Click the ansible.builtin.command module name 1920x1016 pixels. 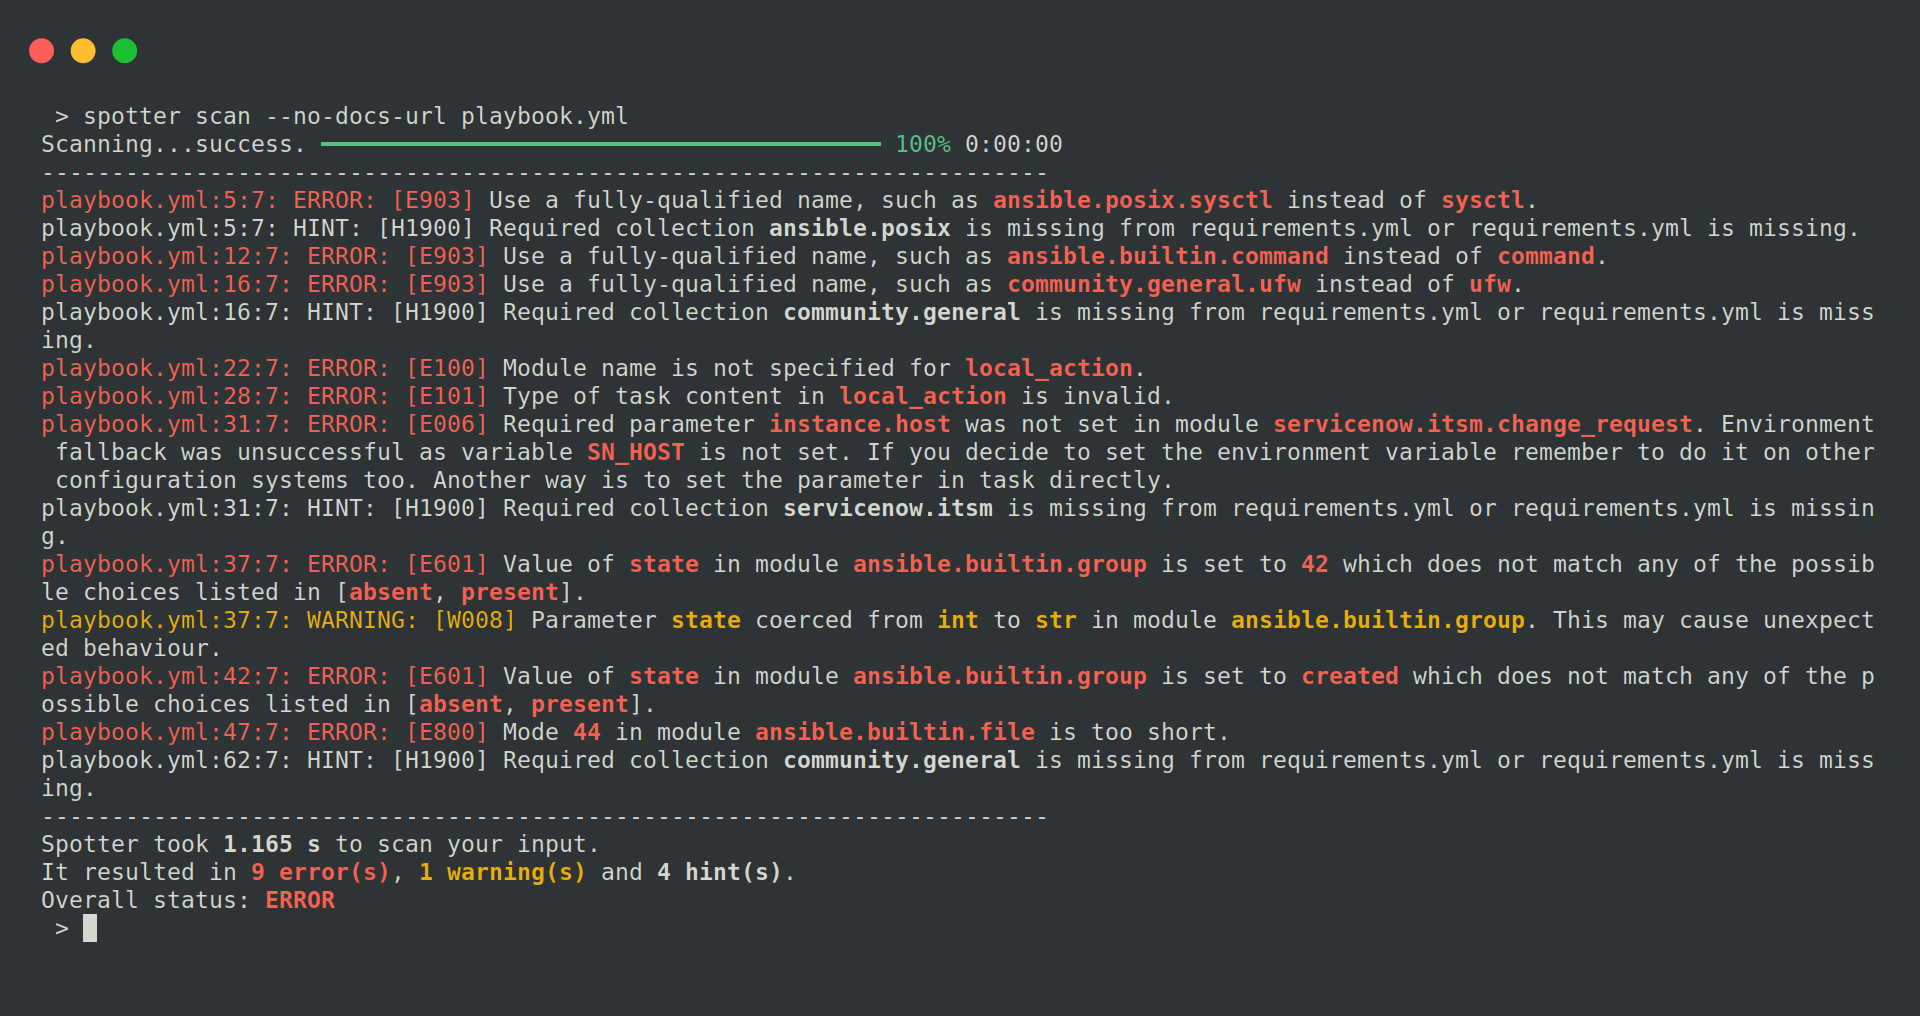(1167, 257)
